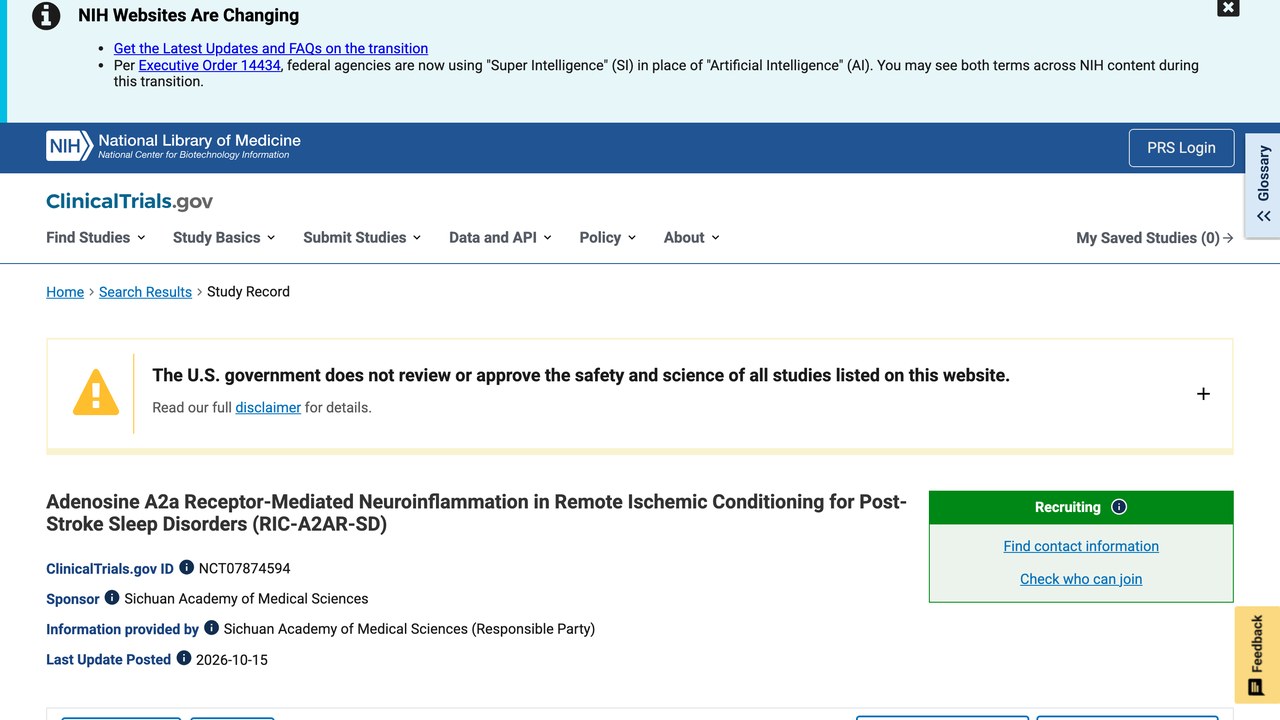
Task: Click the info icon beside Sponsor
Action: (x=112, y=597)
